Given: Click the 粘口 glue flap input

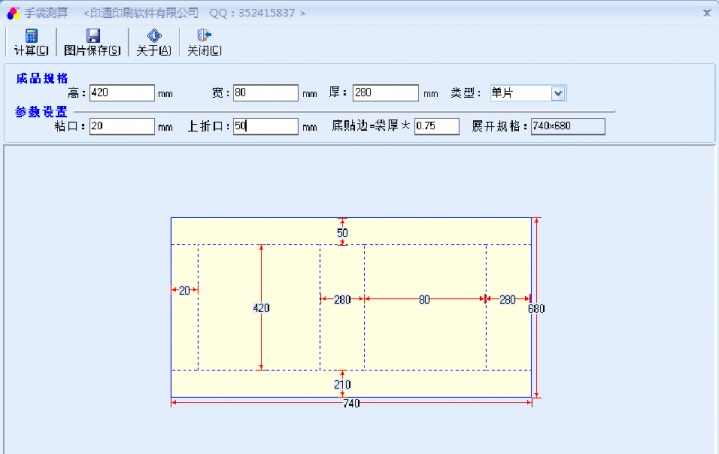Looking at the screenshot, I should click(121, 127).
